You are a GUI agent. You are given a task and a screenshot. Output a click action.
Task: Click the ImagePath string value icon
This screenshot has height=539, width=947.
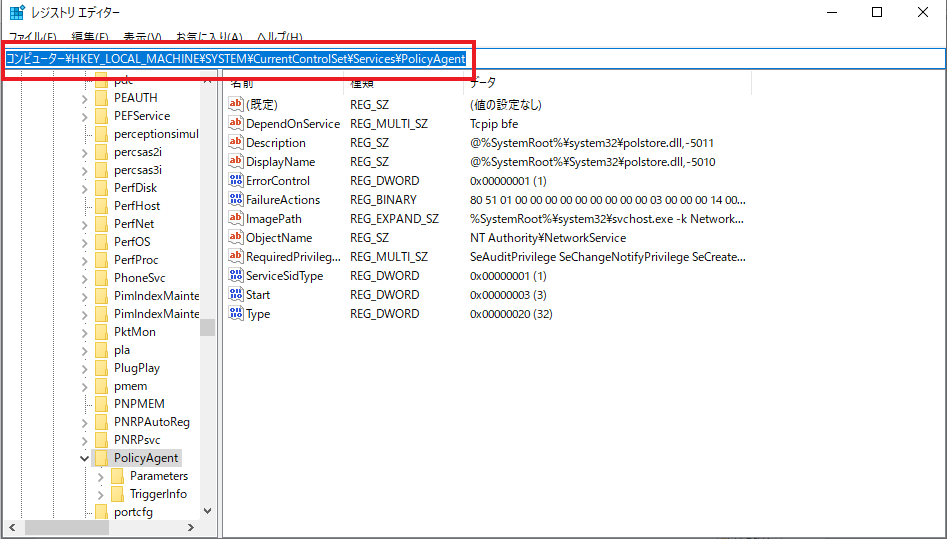click(x=236, y=219)
